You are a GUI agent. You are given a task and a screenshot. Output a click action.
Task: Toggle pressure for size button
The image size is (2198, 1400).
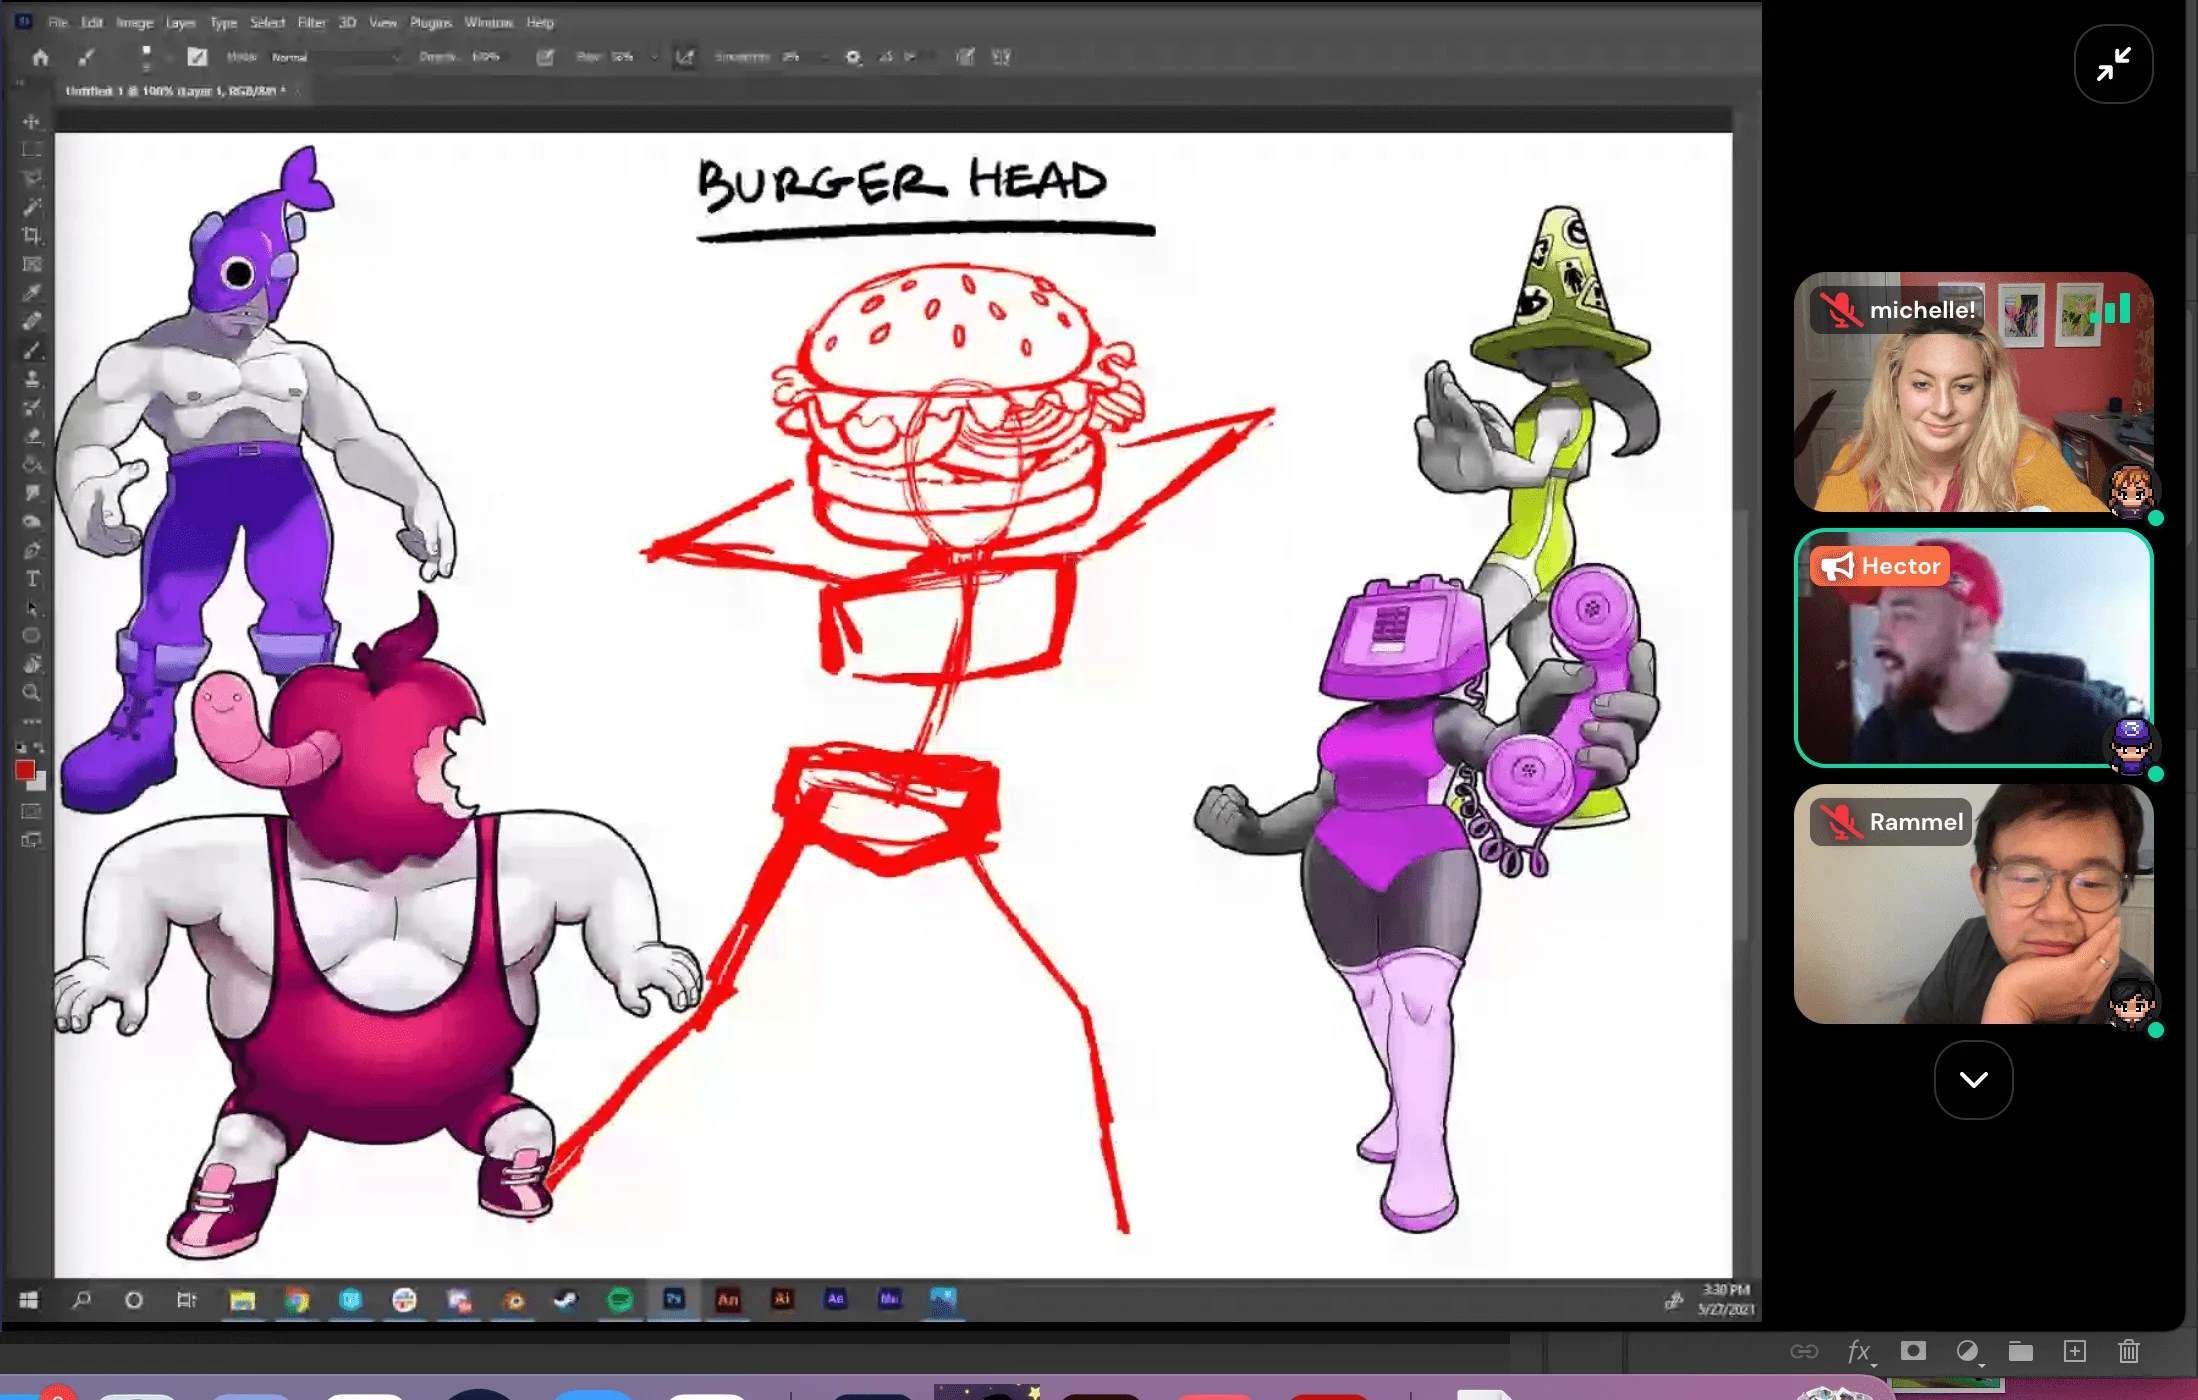(965, 57)
